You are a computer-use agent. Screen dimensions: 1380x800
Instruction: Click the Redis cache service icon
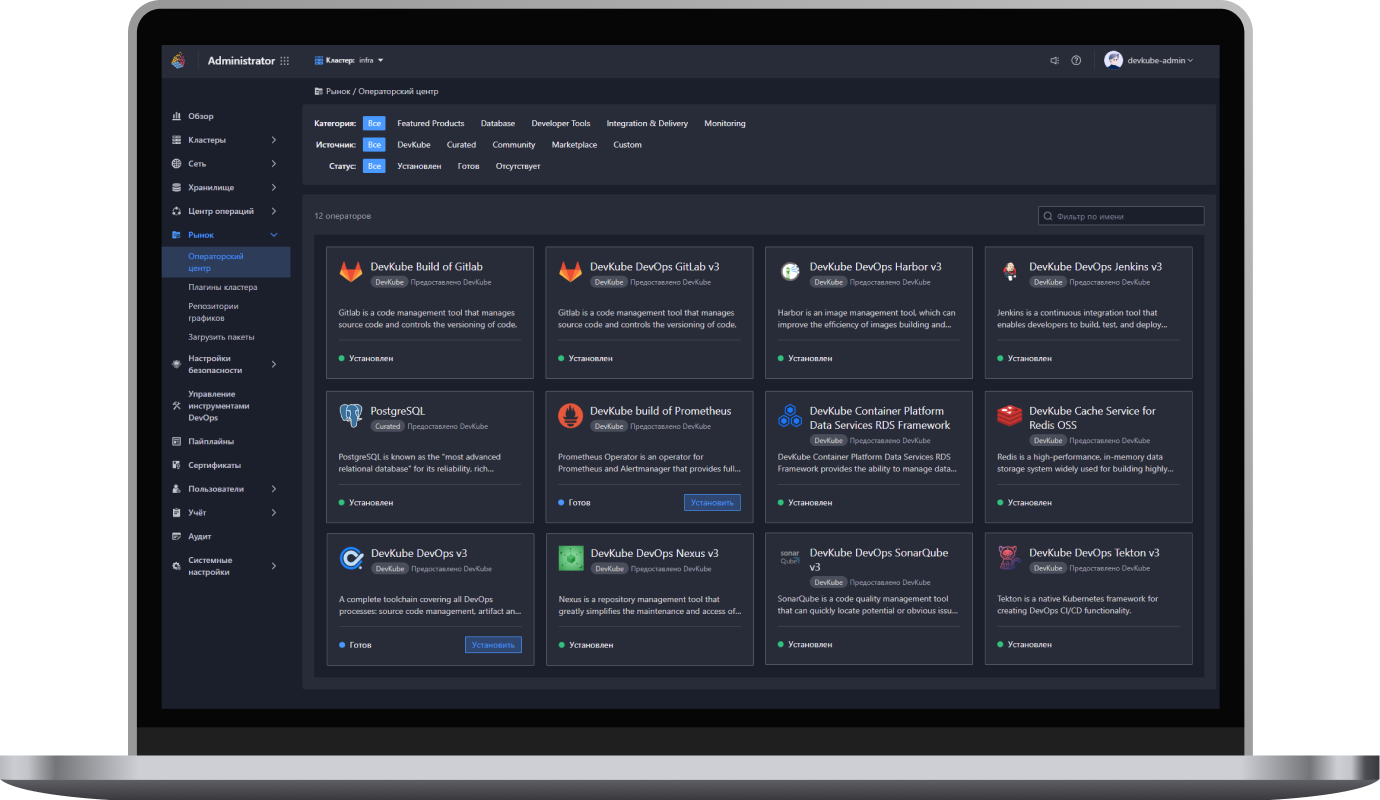tap(1009, 416)
